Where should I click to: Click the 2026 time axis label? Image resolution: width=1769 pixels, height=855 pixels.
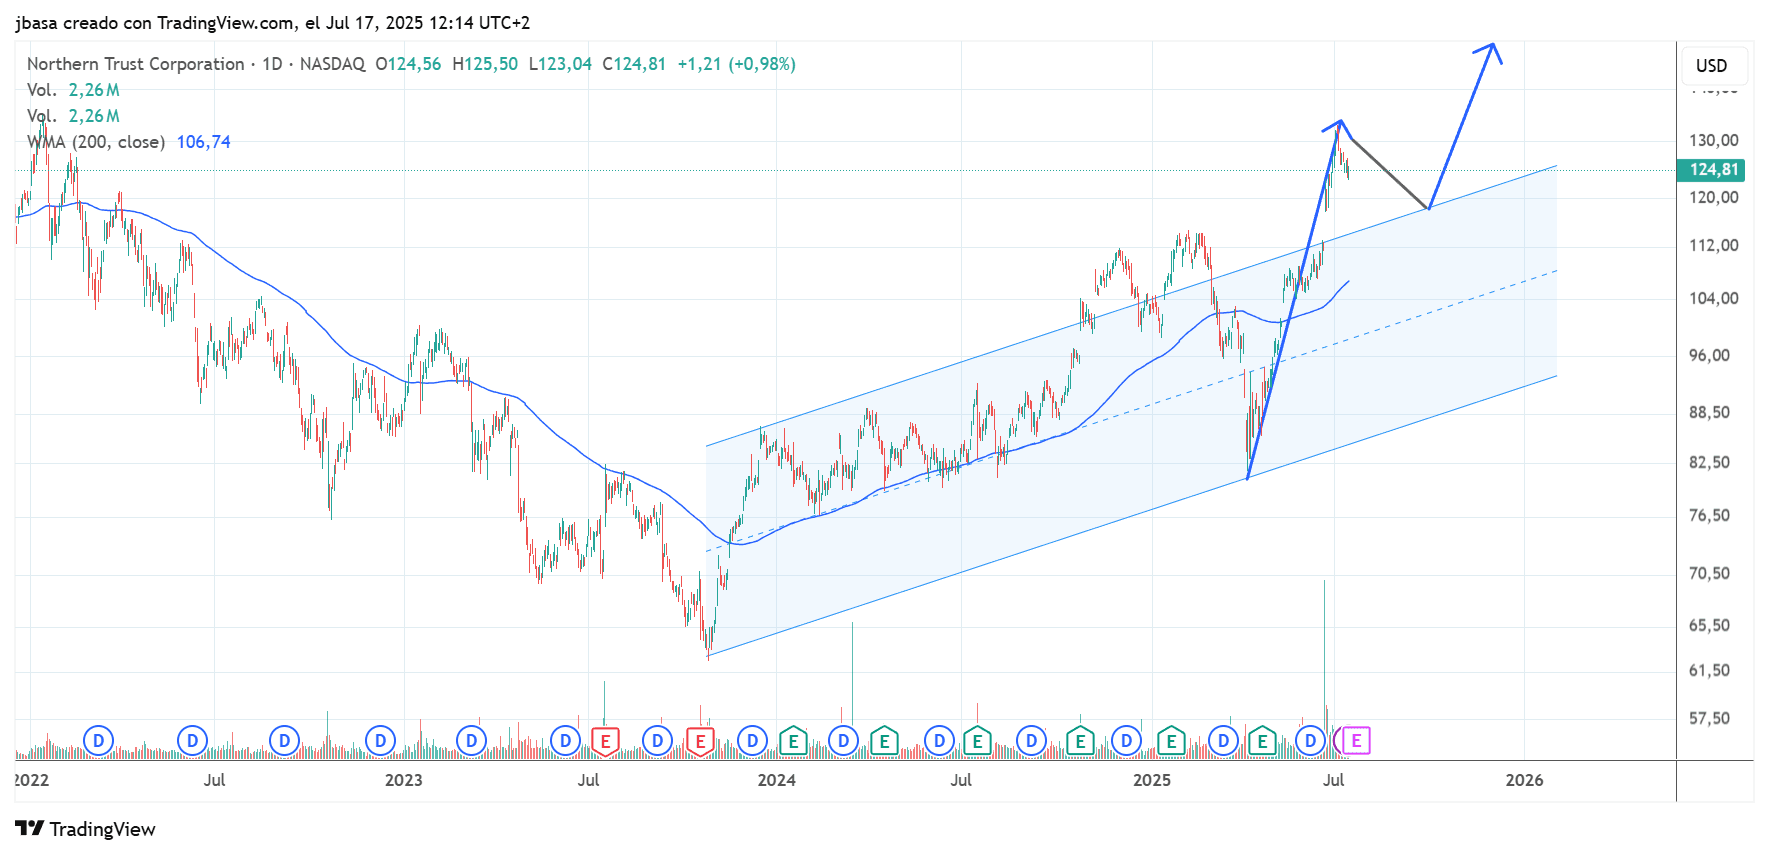click(x=1525, y=780)
